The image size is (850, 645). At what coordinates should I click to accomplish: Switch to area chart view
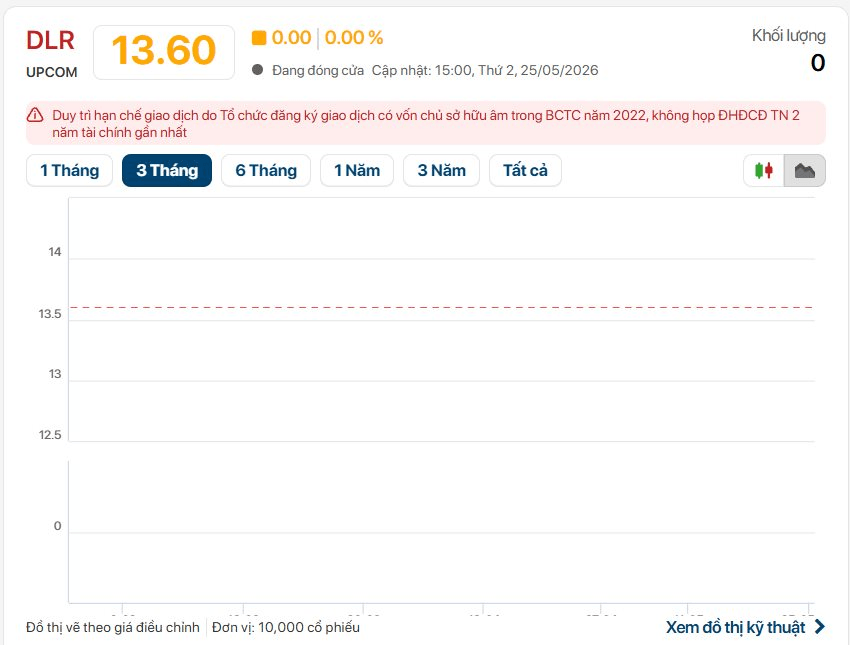tap(805, 171)
